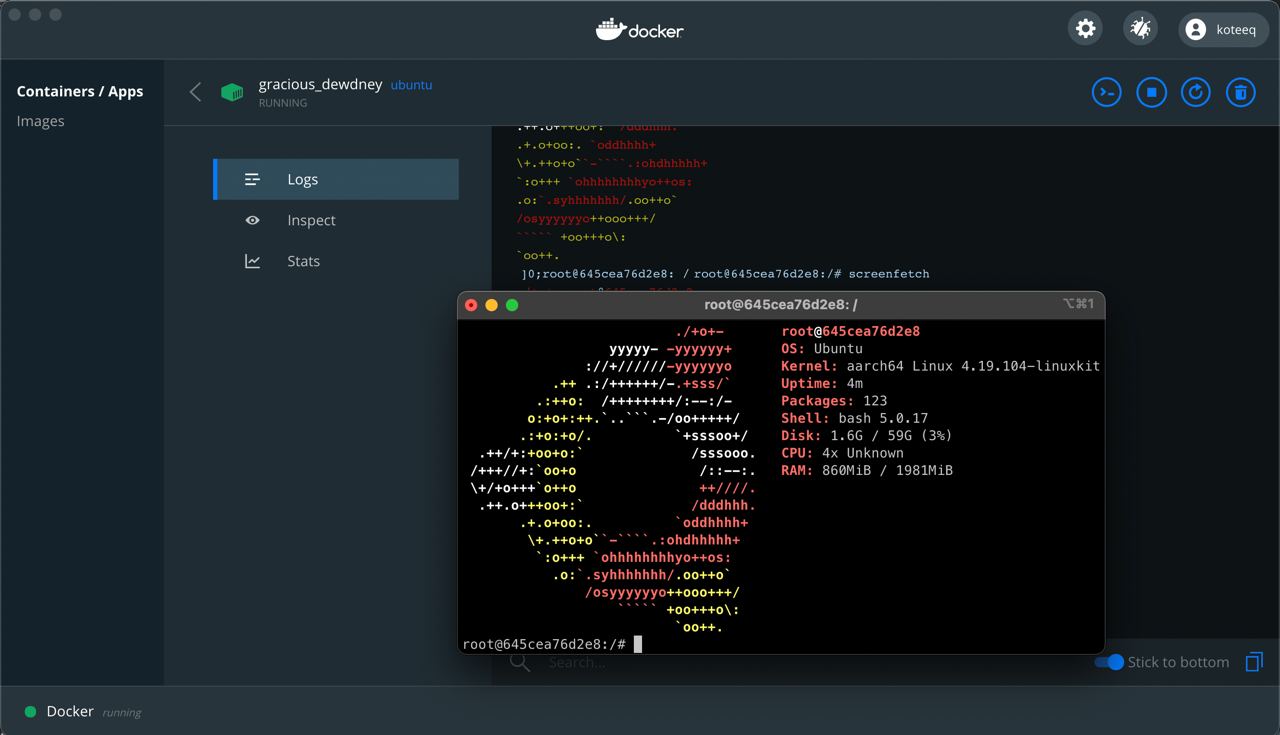1280x735 pixels.
Task: Toggle Stick to bottom switch
Action: (x=1109, y=662)
